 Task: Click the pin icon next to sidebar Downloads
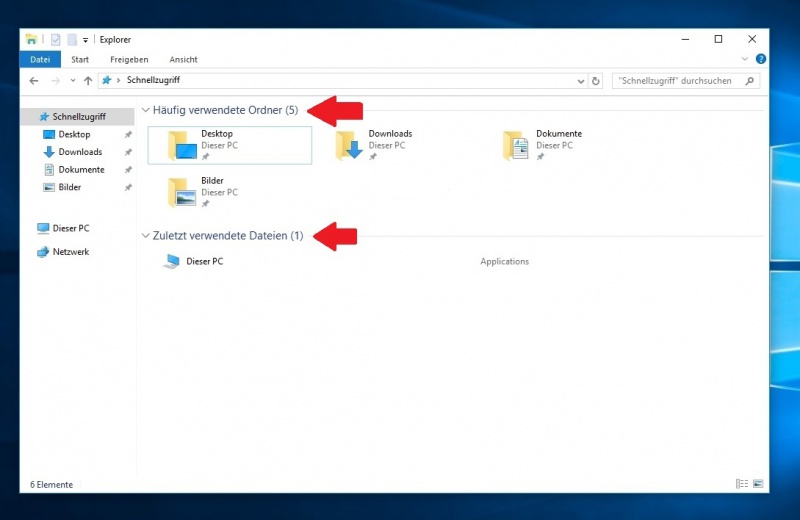point(128,152)
